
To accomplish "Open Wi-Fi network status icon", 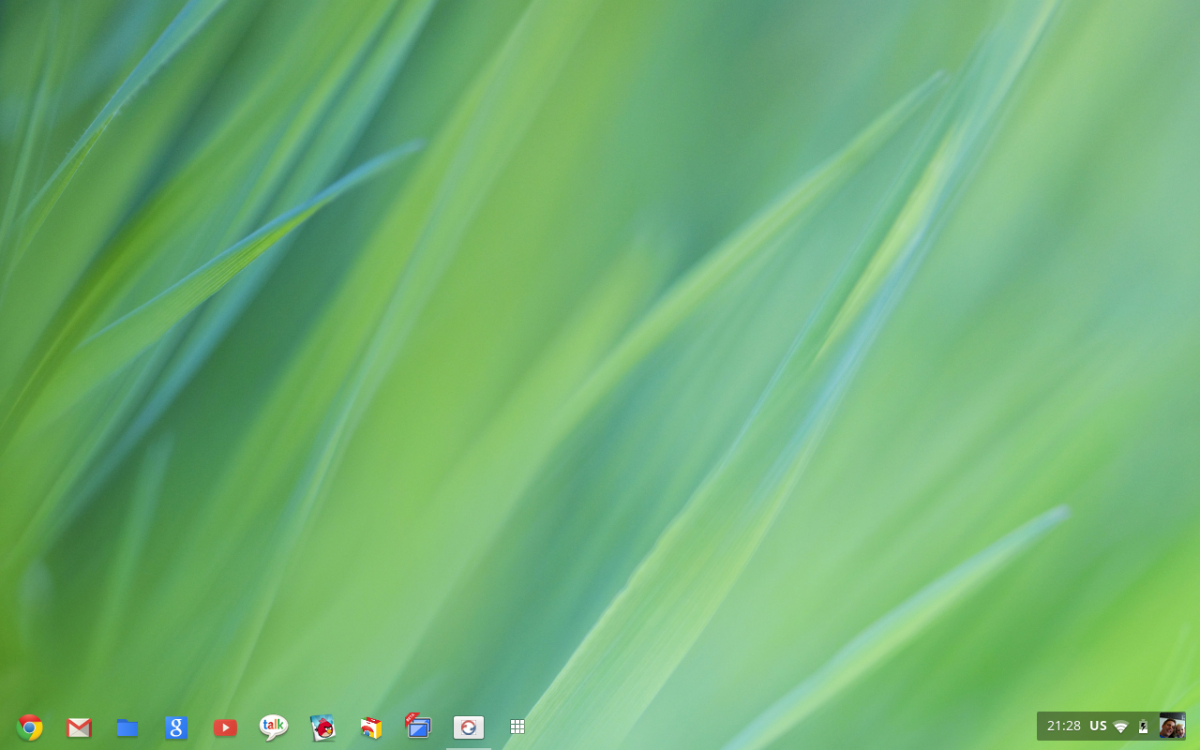I will click(x=1121, y=726).
